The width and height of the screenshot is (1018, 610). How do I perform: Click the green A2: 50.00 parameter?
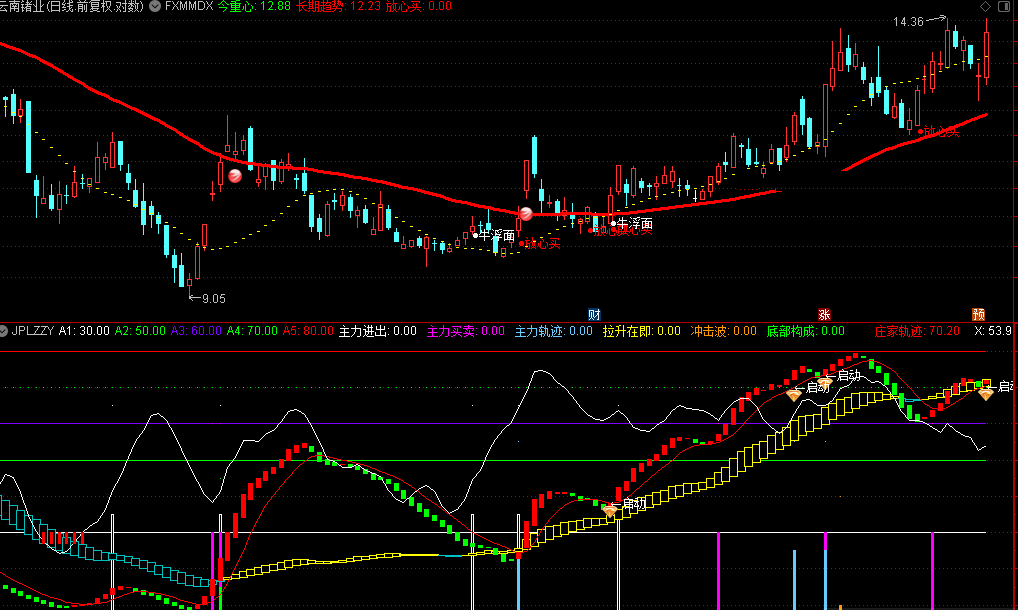tap(140, 331)
